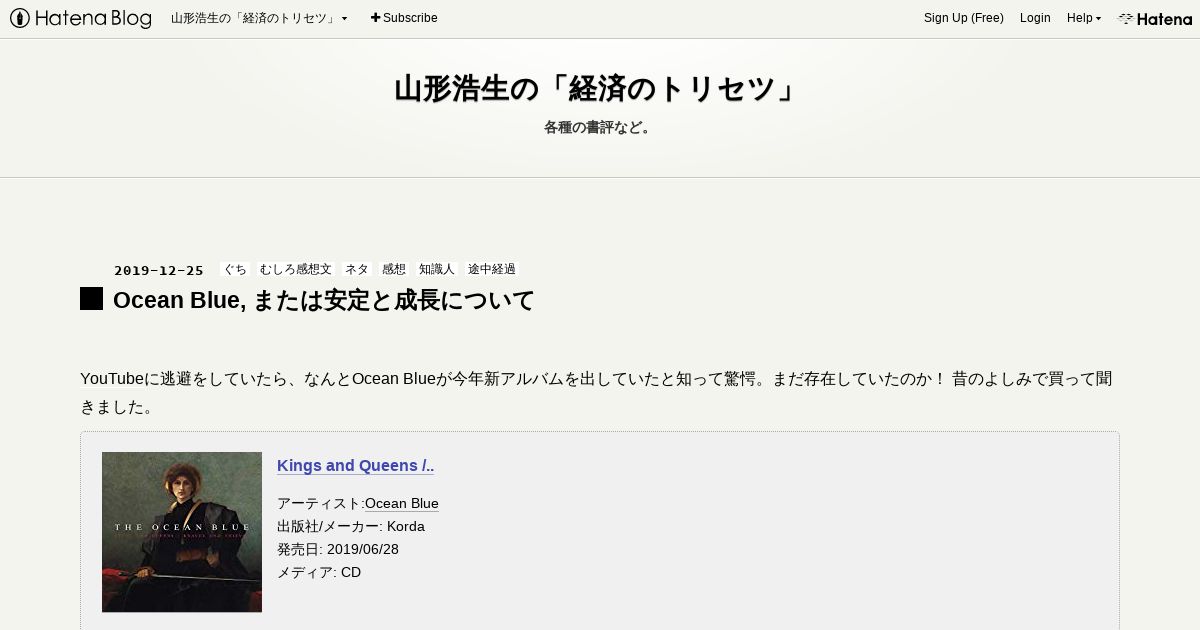
Task: Click the Hatena logo at top right
Action: click(x=1155, y=18)
